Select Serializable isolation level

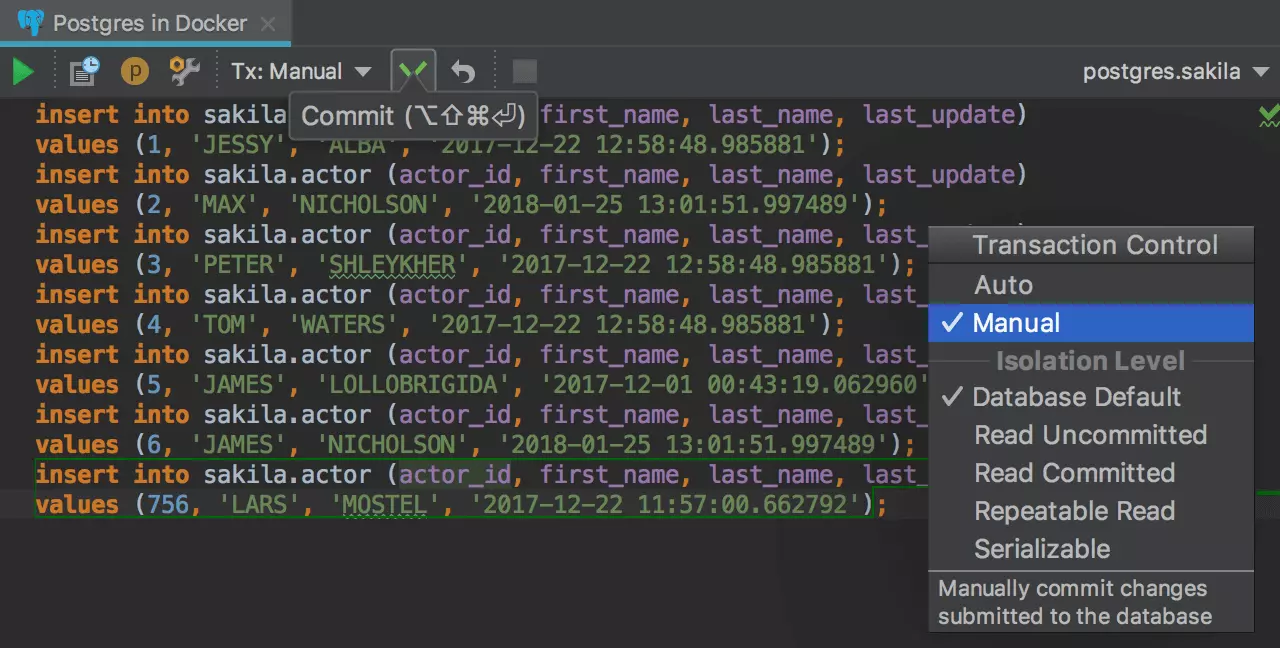(1042, 549)
